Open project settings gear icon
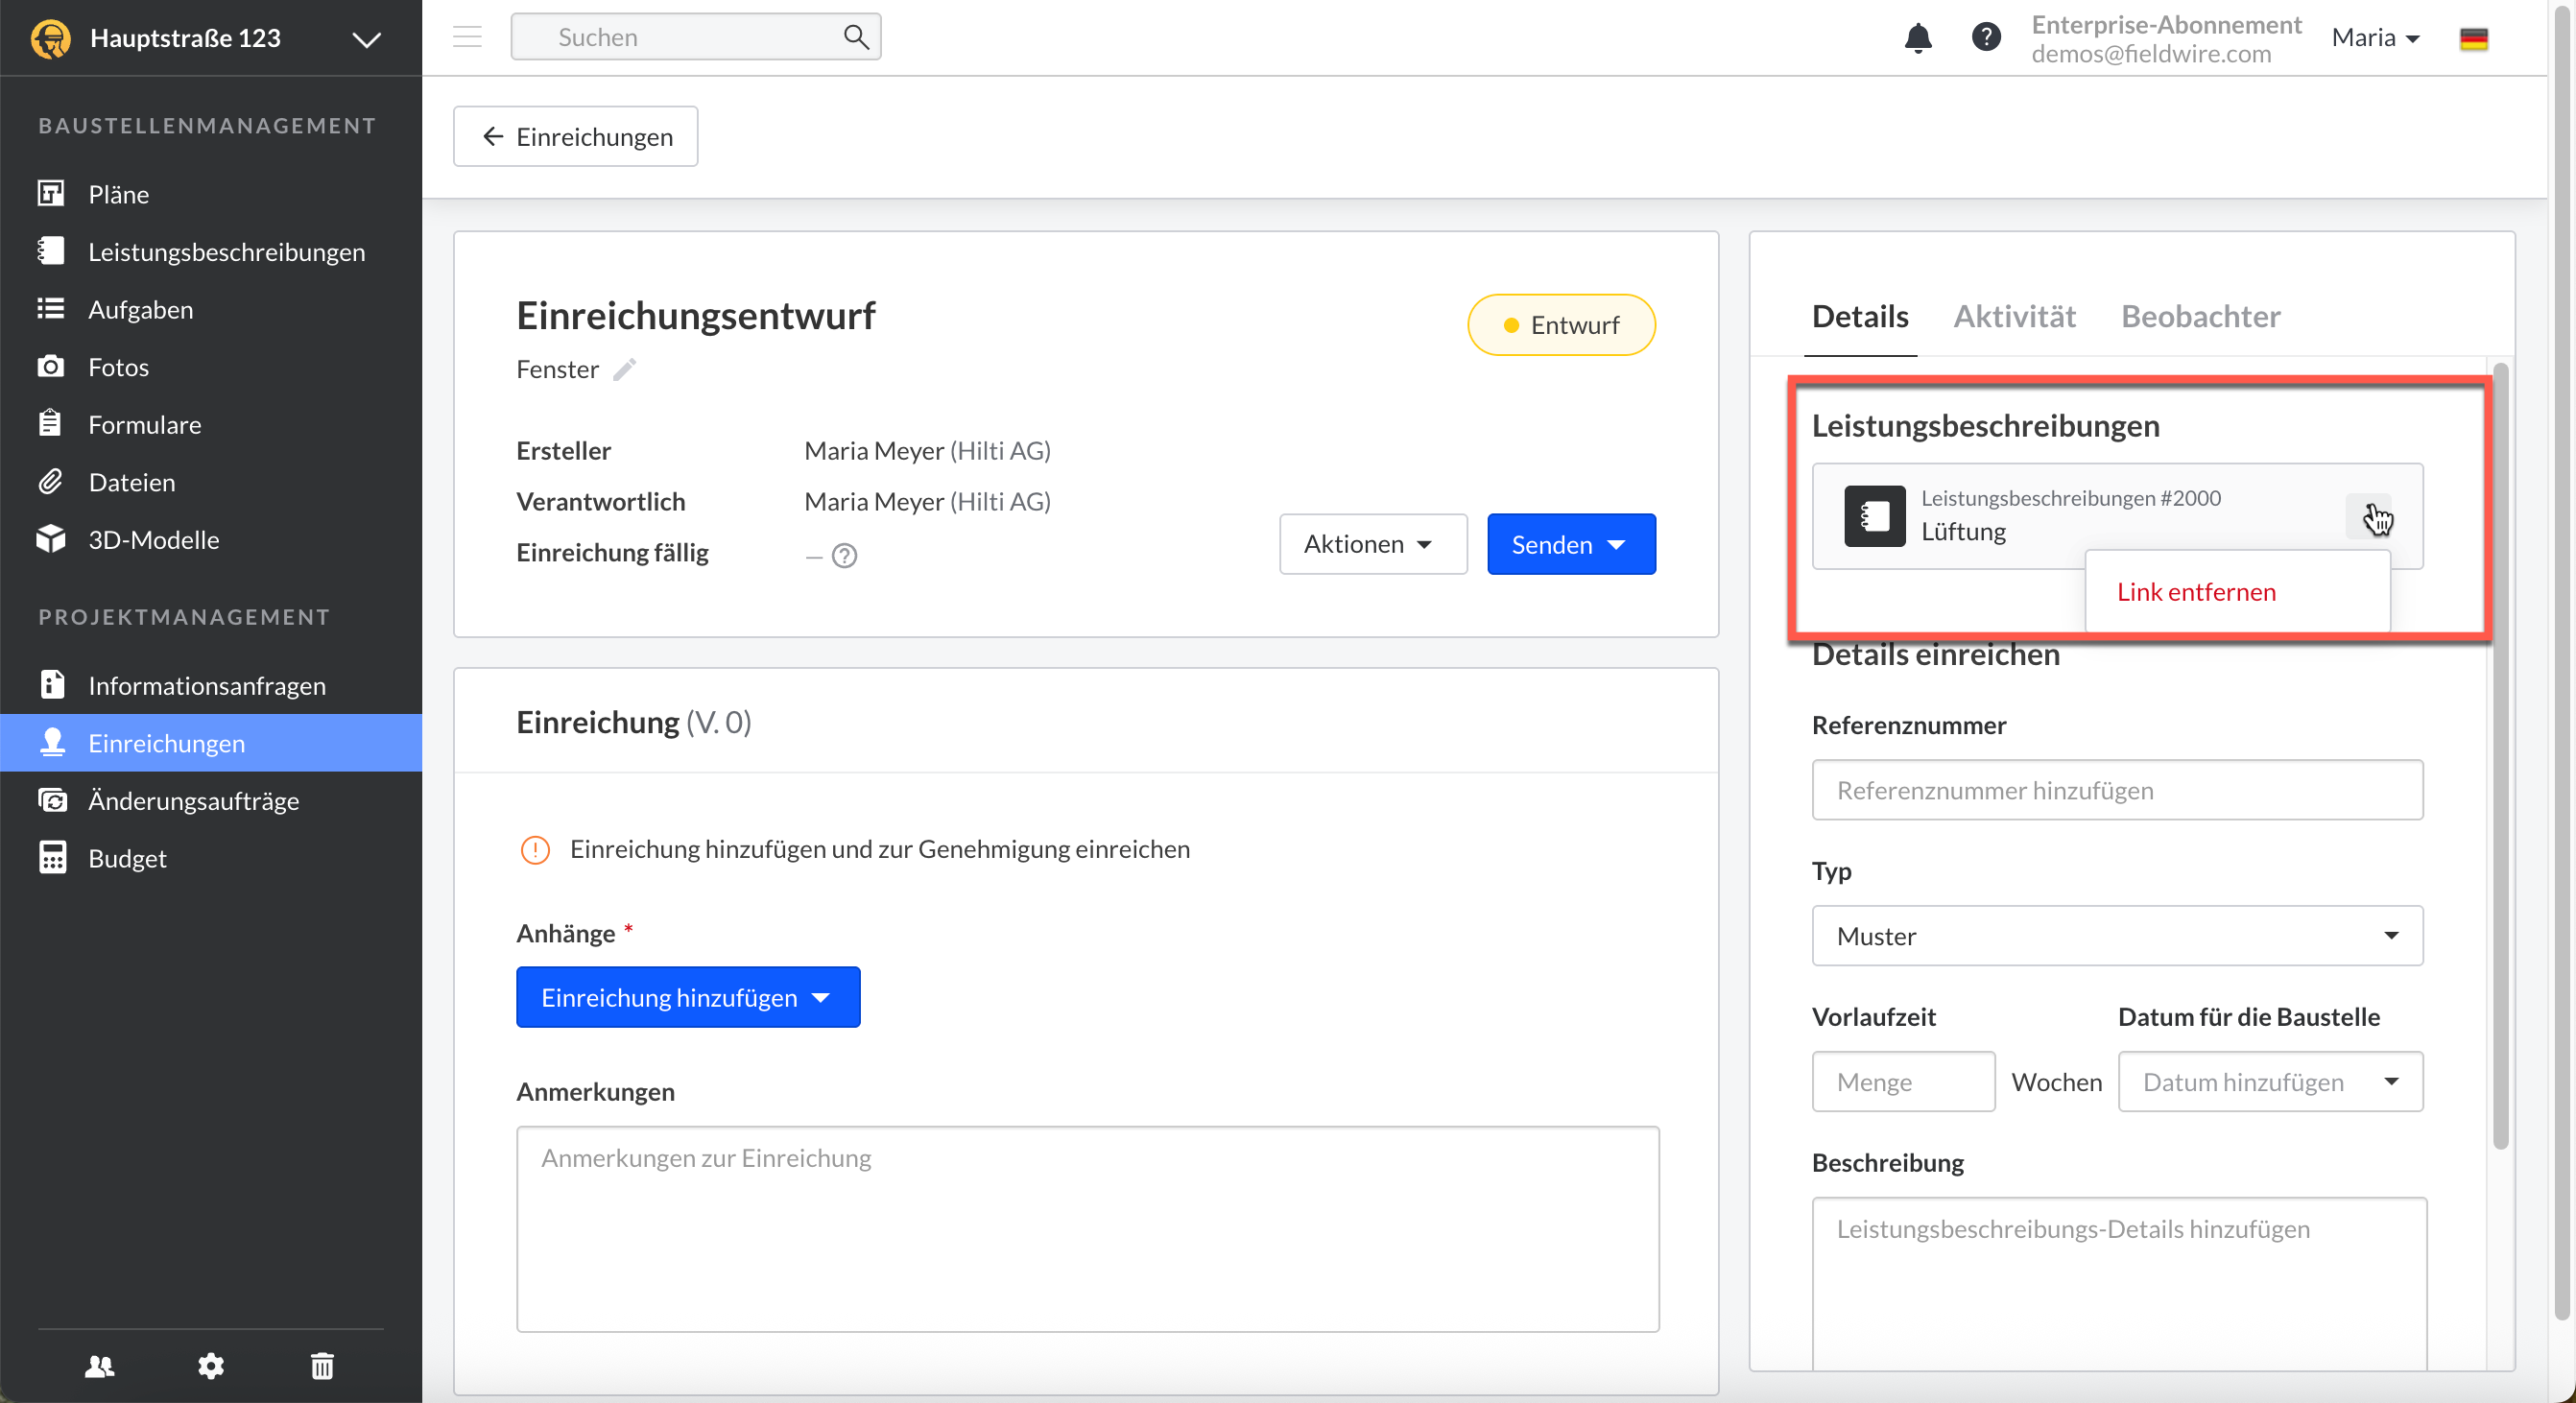Screen dimensions: 2576x1403 pos(210,1365)
